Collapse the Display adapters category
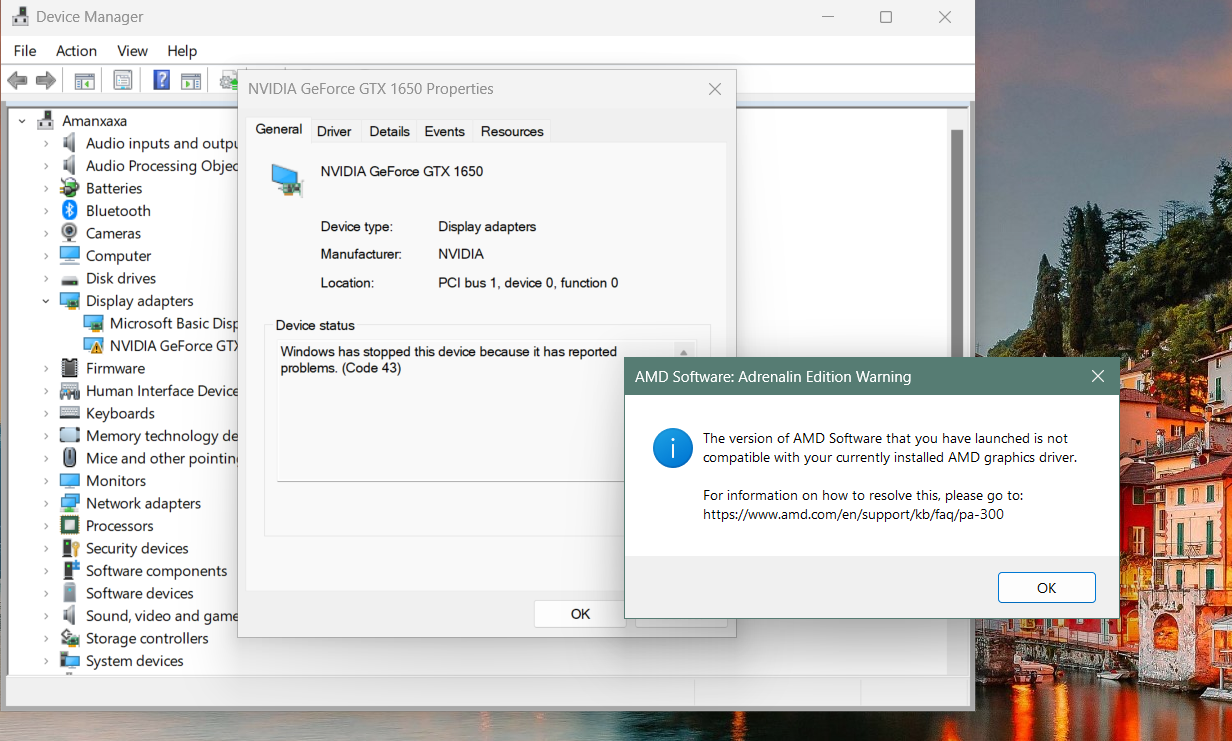Viewport: 1232px width, 741px height. [45, 300]
